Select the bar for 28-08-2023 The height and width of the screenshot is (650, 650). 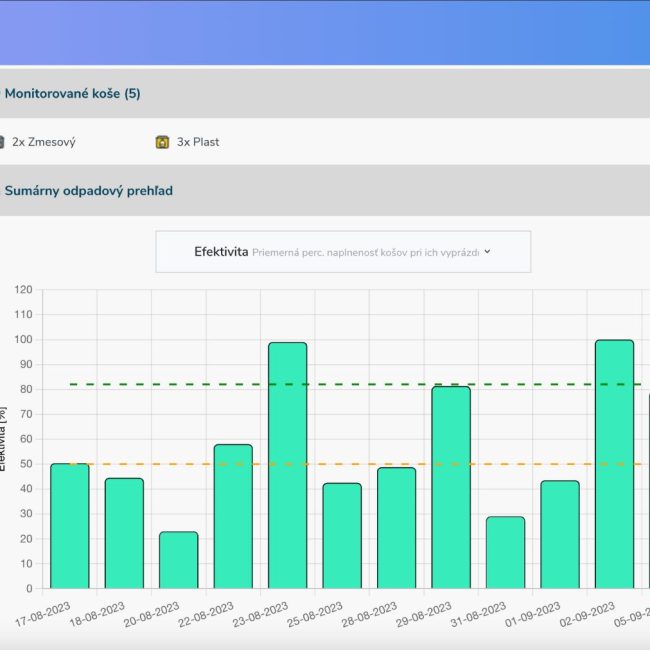[396, 528]
